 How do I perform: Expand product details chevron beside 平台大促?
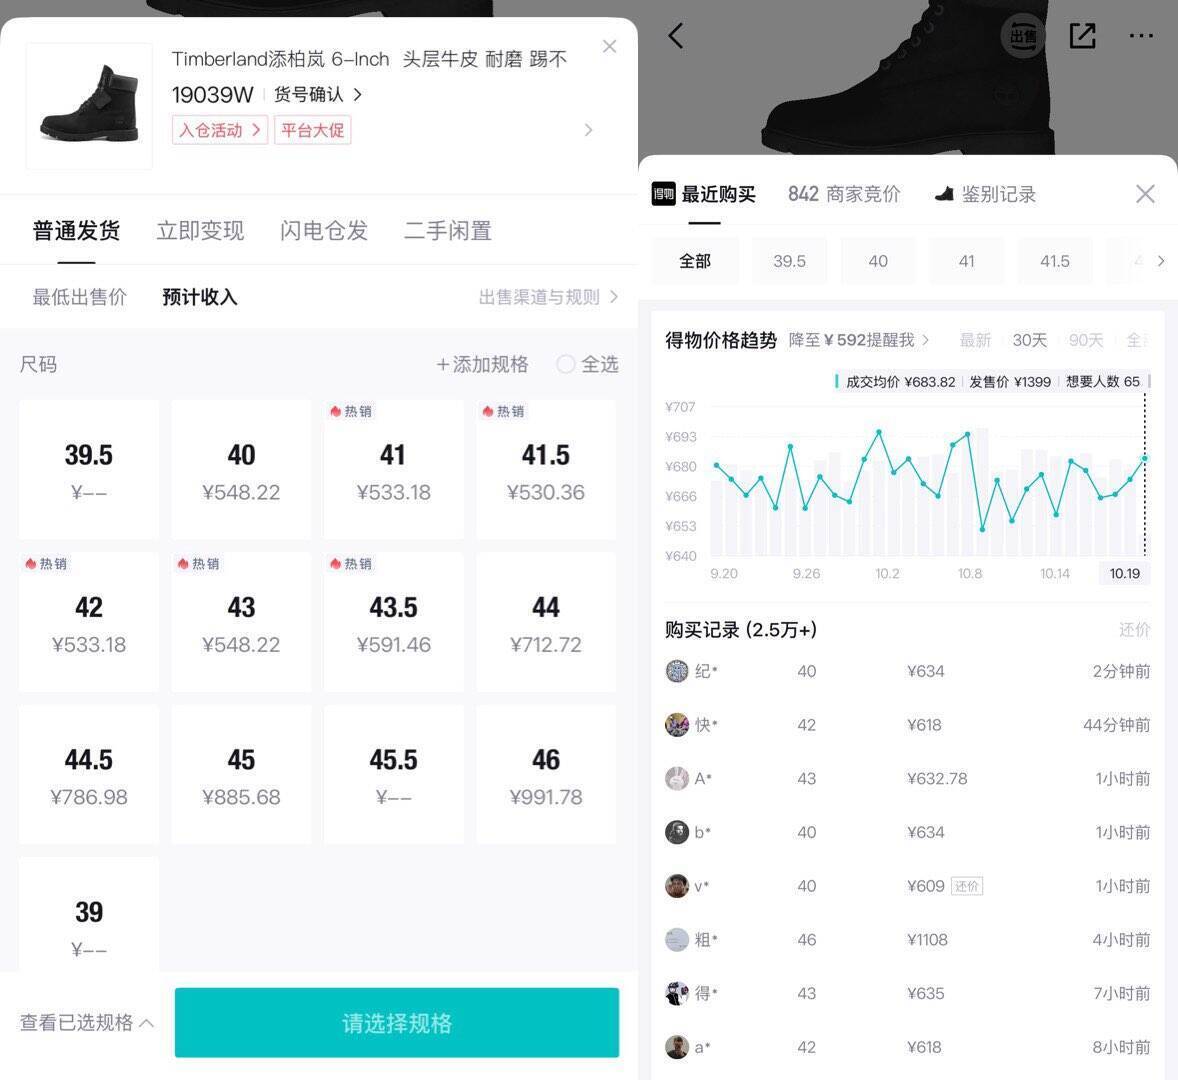[588, 130]
